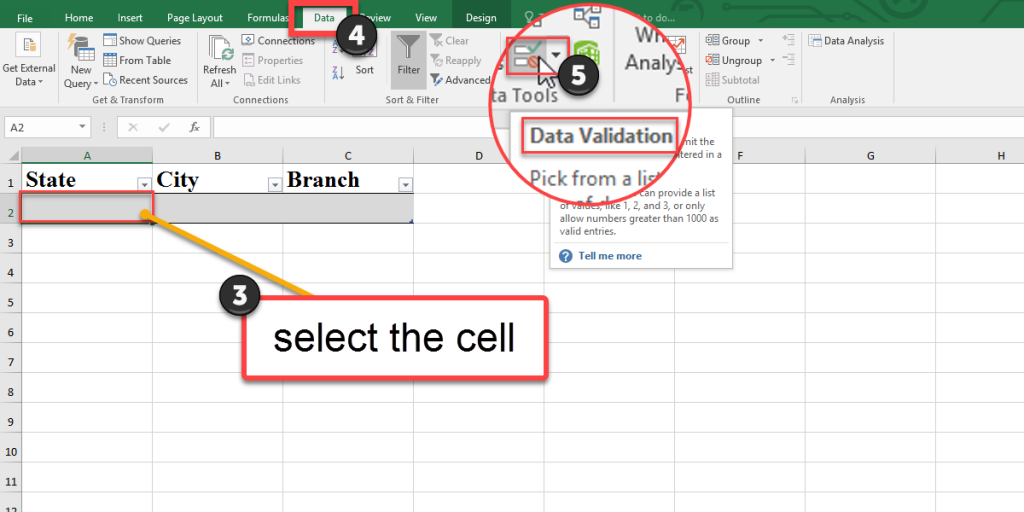Click the Tell me lightbulb icon
Viewport: 1024px width, 512px height.
coord(531,18)
